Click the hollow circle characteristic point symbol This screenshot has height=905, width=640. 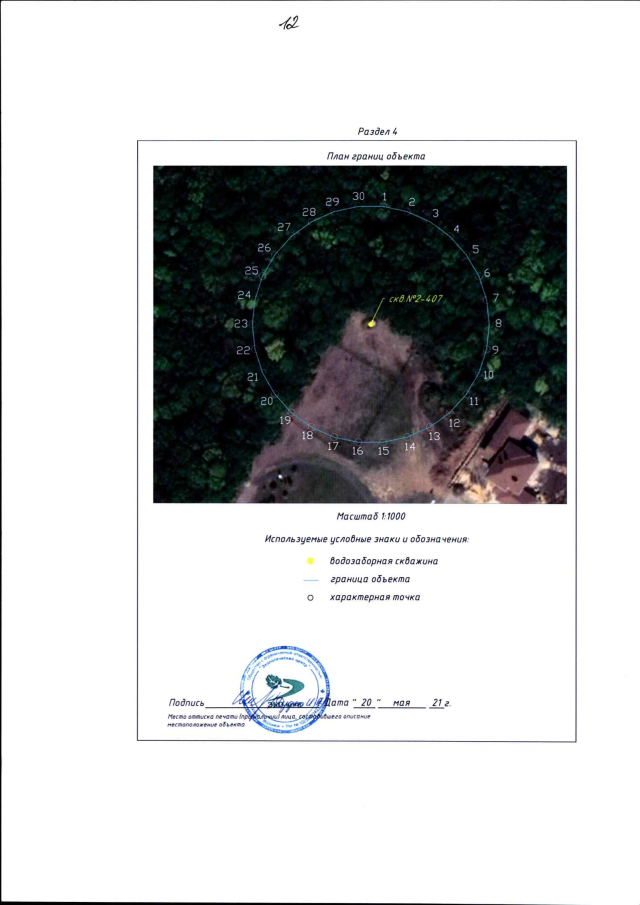coord(310,598)
